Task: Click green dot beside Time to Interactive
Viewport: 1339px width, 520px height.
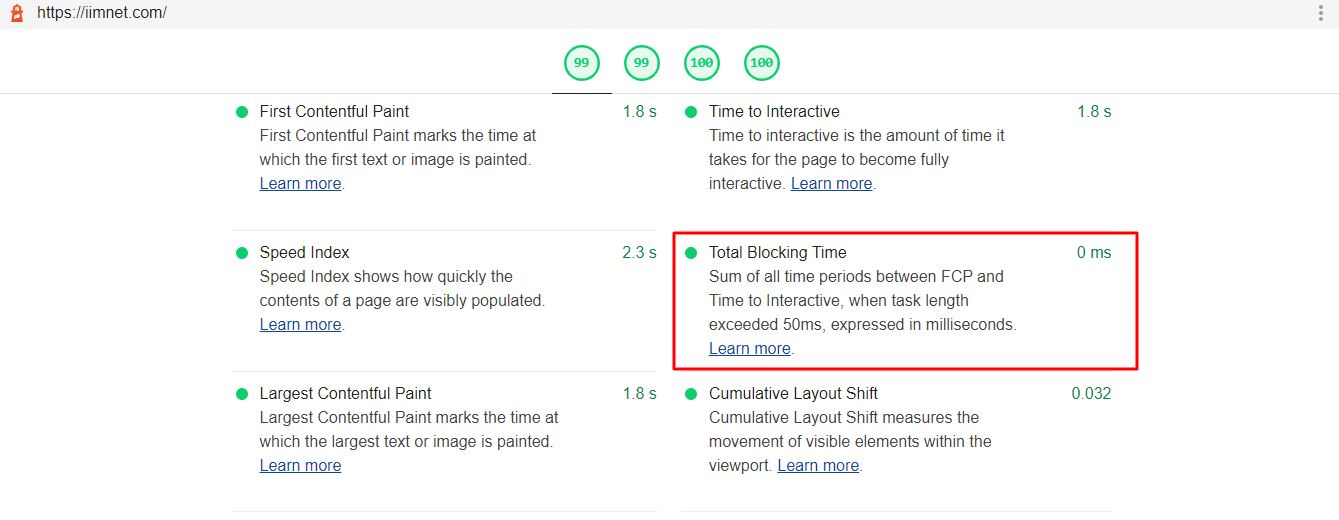Action: click(x=691, y=112)
